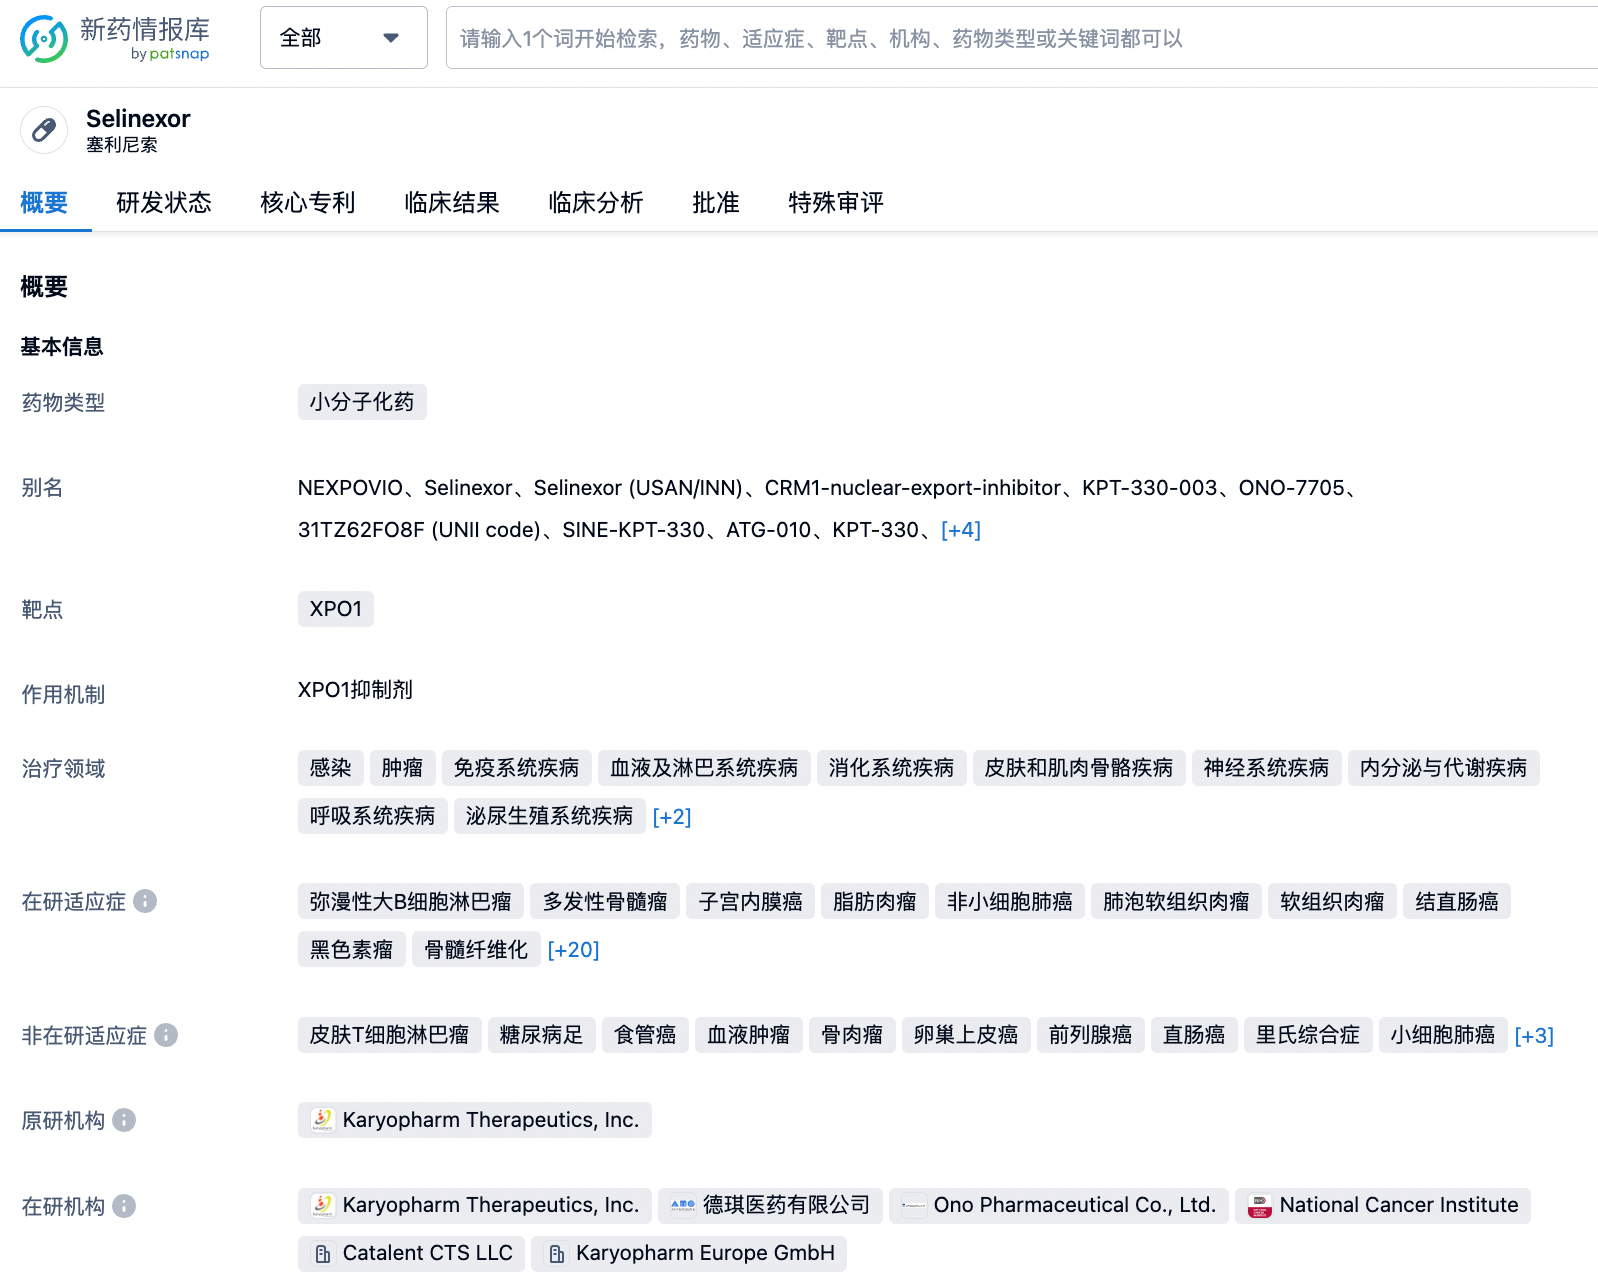Click Karyopharm Therapeutics logo in 在研机构 row
This screenshot has height=1288, width=1598.
[322, 1205]
